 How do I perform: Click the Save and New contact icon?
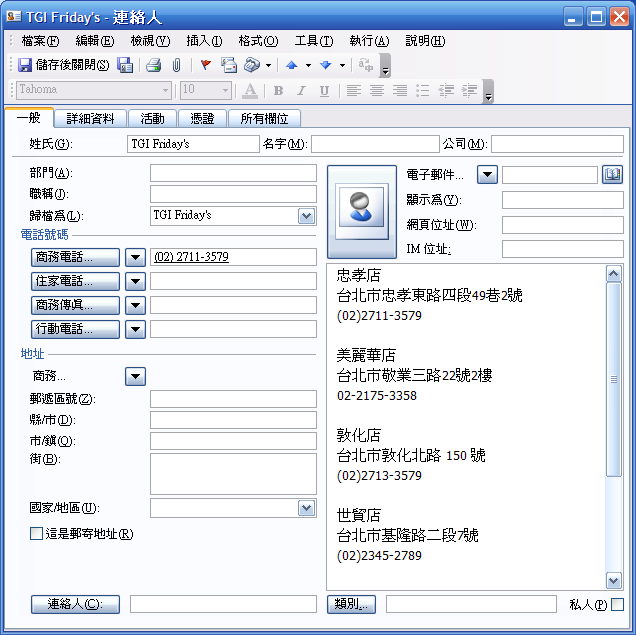125,65
